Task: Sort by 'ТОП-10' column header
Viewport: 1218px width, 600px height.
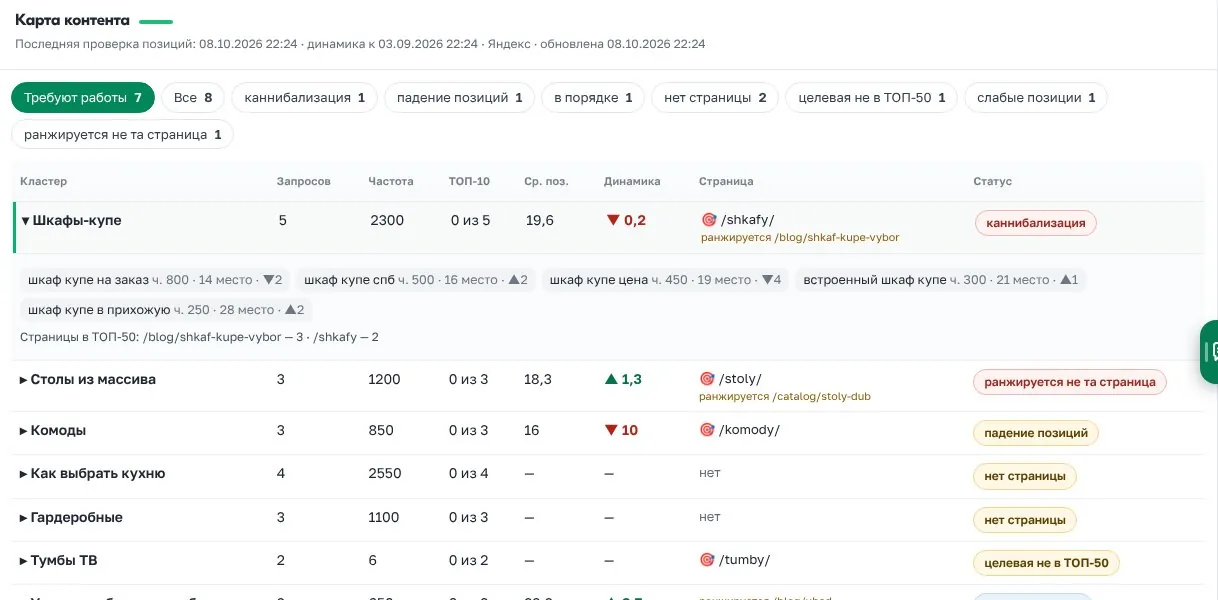Action: point(469,181)
